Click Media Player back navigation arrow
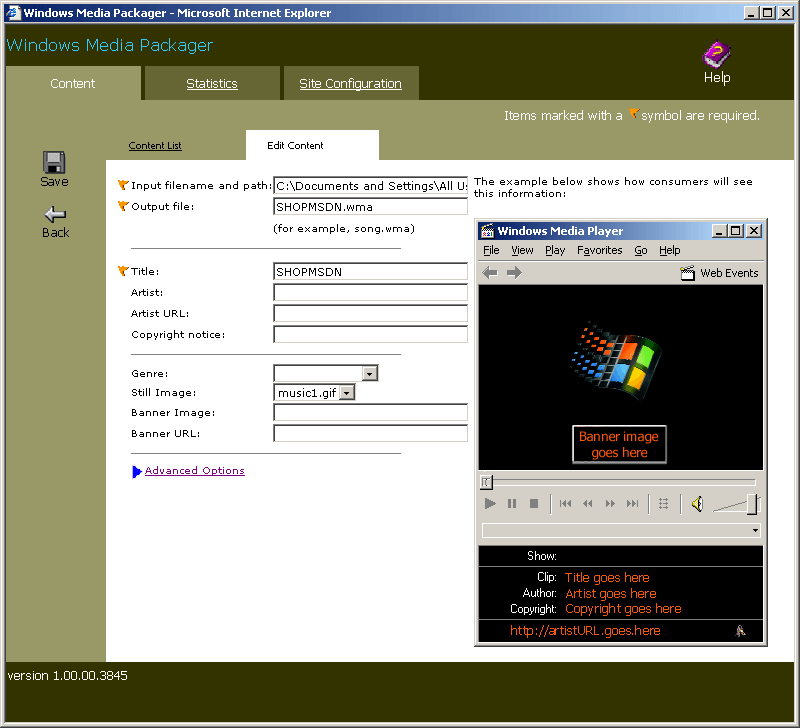This screenshot has height=728, width=800. [490, 273]
